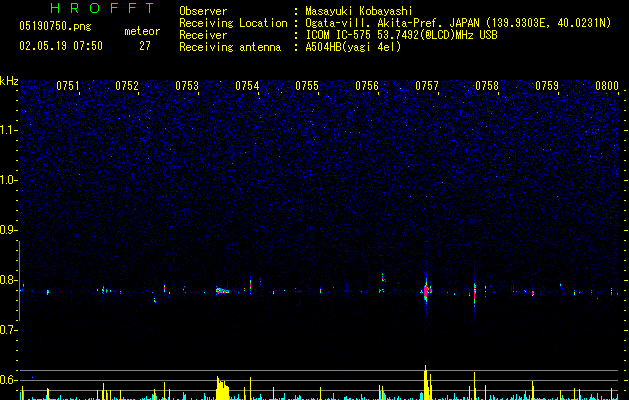This screenshot has width=629, height=400.
Task: Click the 0758 time marker
Action: pyautogui.click(x=487, y=86)
